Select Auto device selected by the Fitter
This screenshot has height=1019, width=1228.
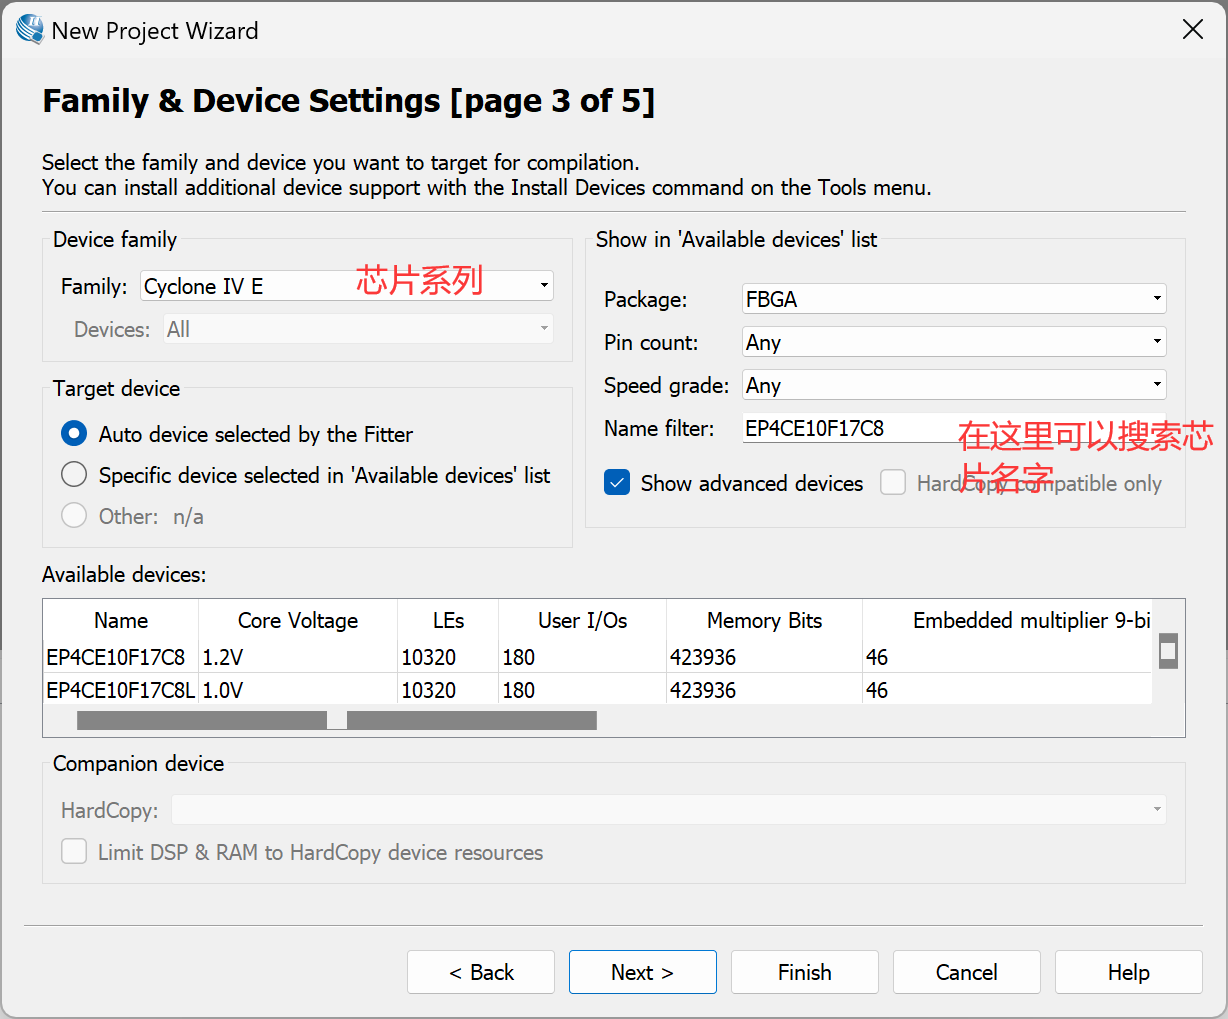click(x=74, y=434)
